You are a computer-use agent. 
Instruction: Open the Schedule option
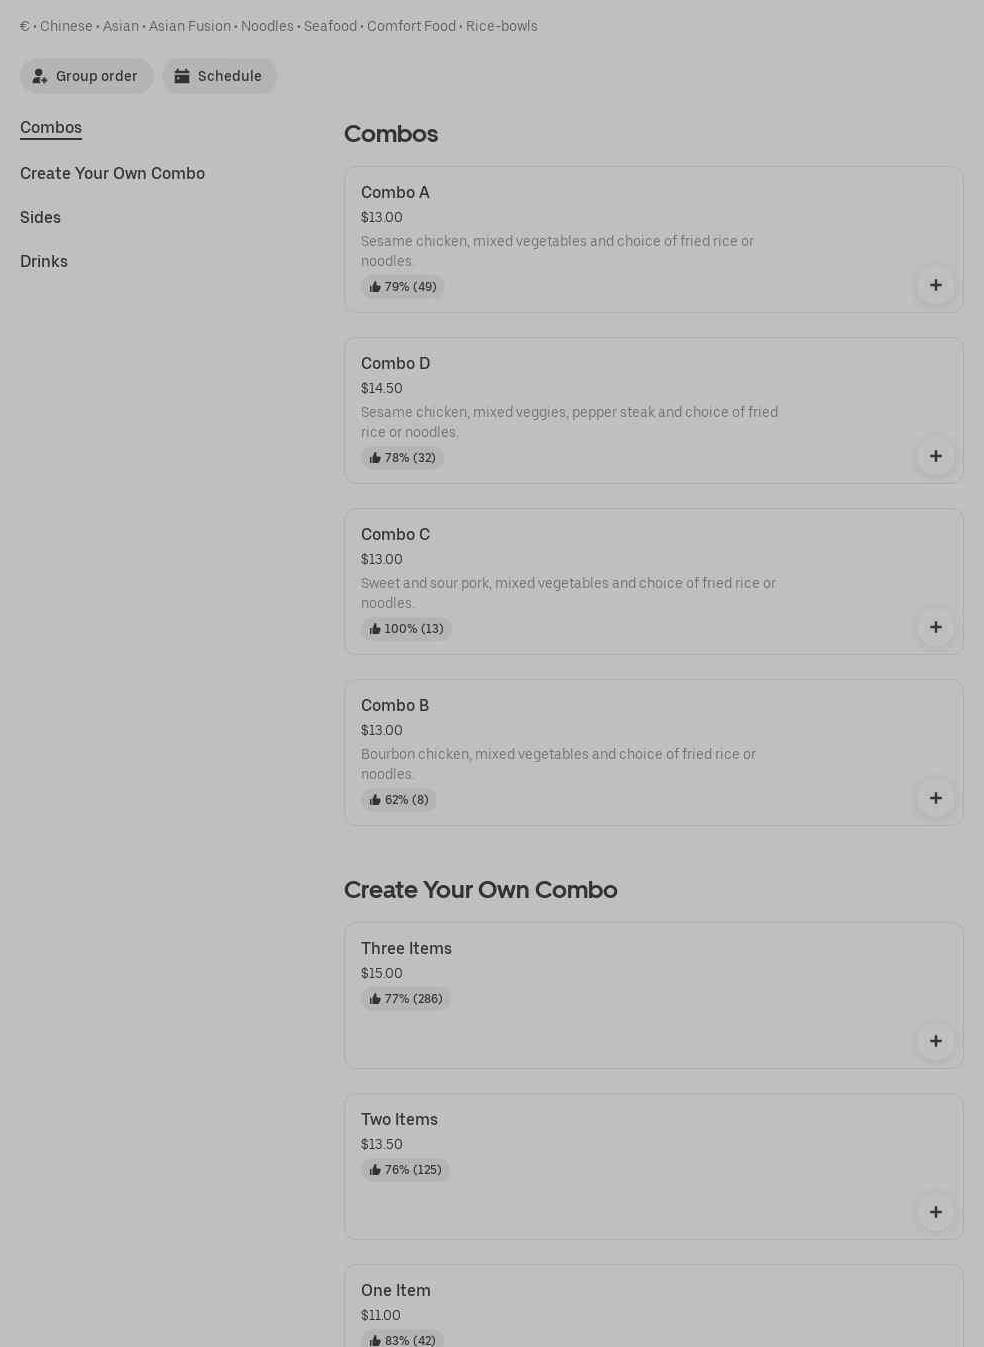click(219, 76)
